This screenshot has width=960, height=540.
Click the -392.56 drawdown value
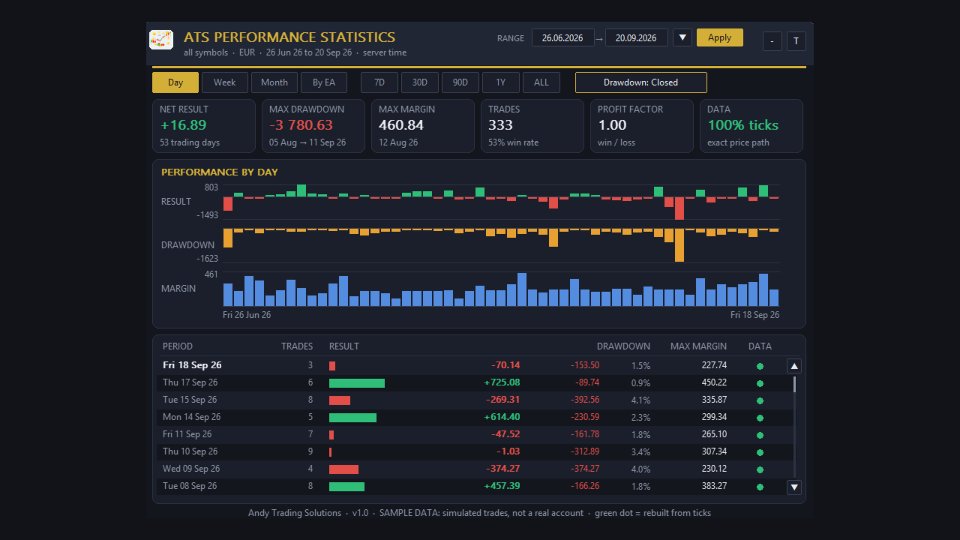click(585, 400)
